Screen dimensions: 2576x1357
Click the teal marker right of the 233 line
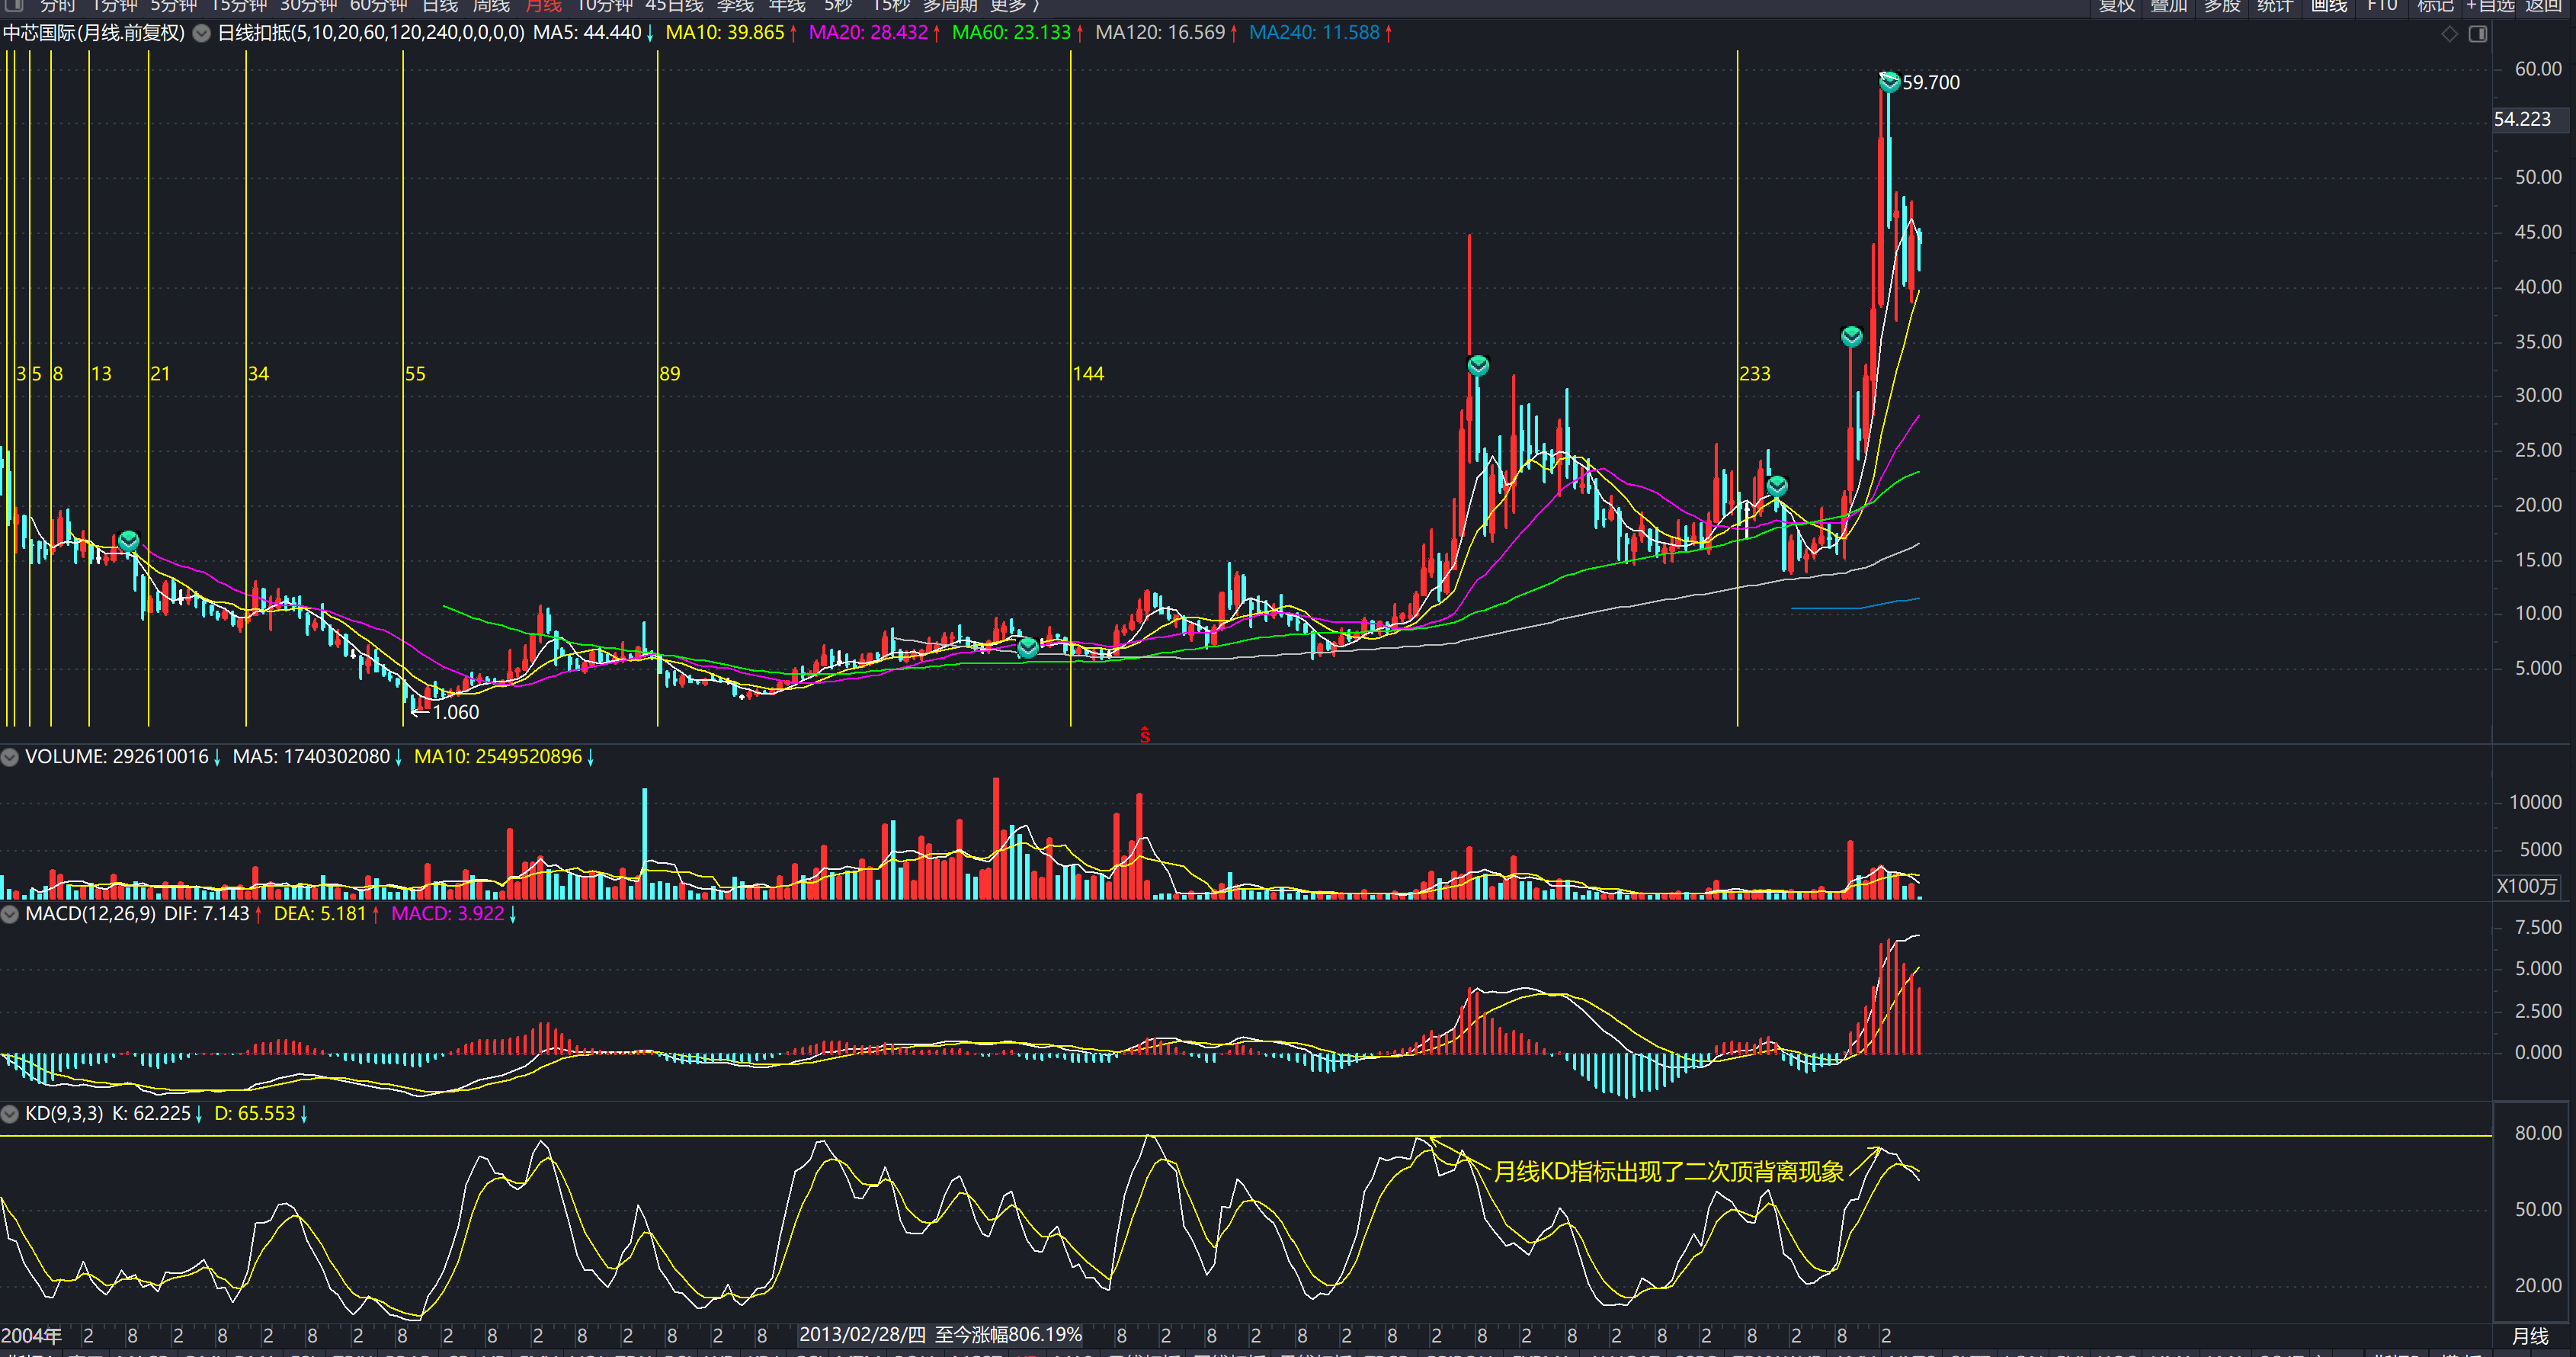(1777, 486)
